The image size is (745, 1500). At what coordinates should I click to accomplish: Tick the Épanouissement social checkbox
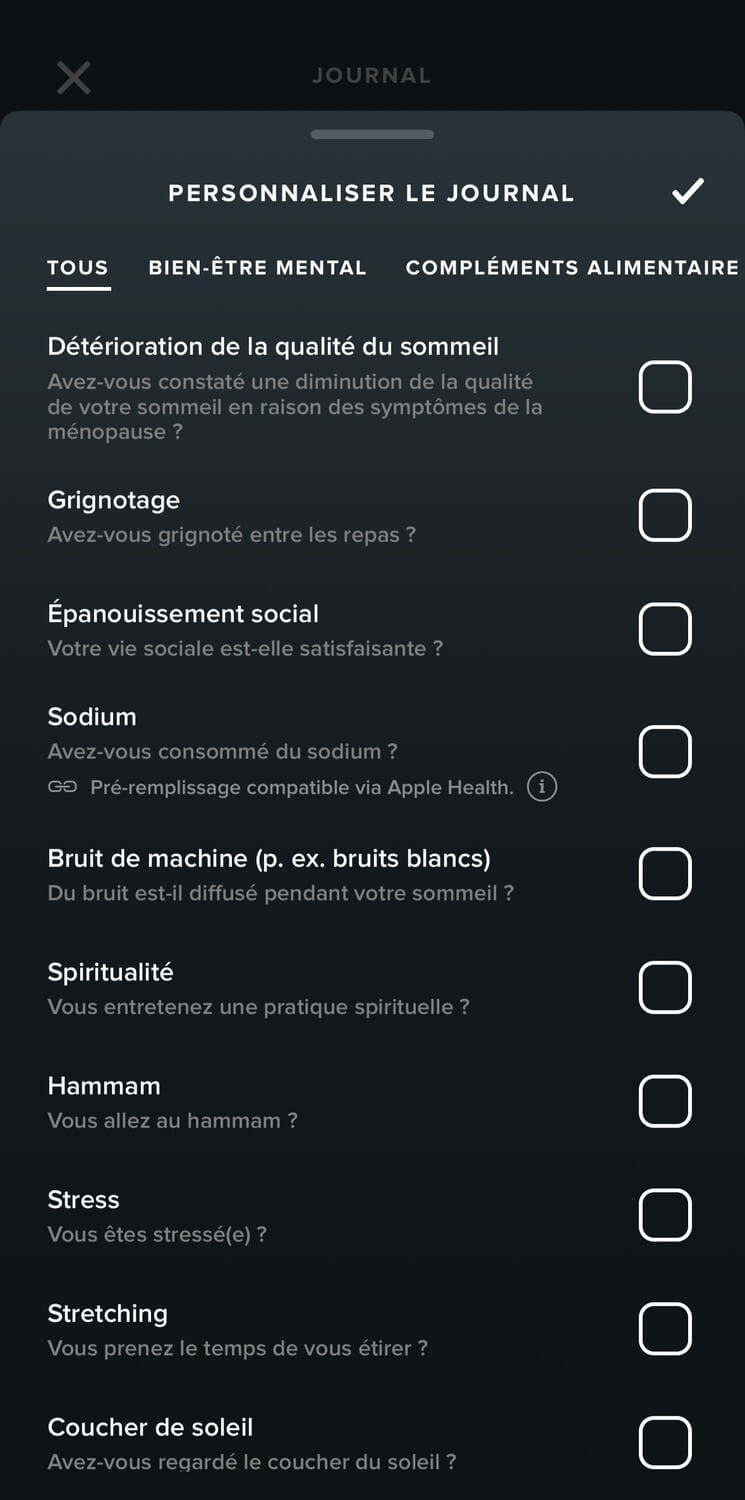click(665, 629)
